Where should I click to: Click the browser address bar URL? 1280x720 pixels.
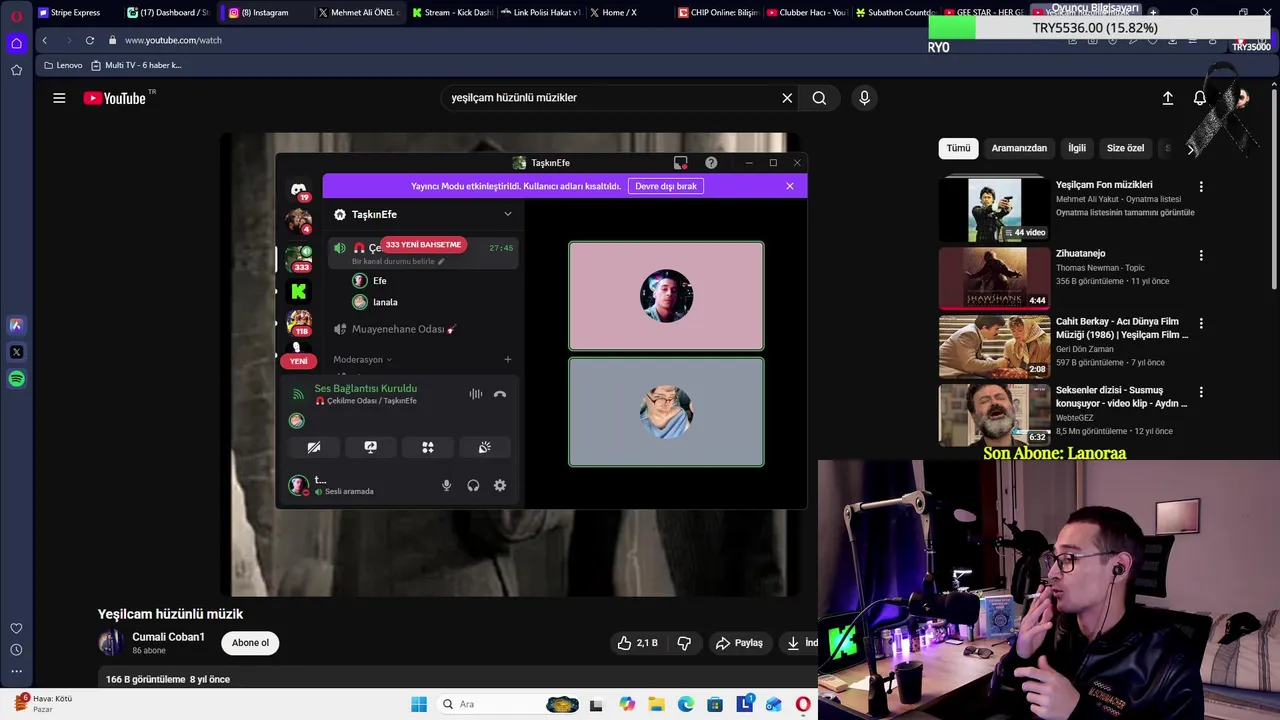click(x=173, y=40)
